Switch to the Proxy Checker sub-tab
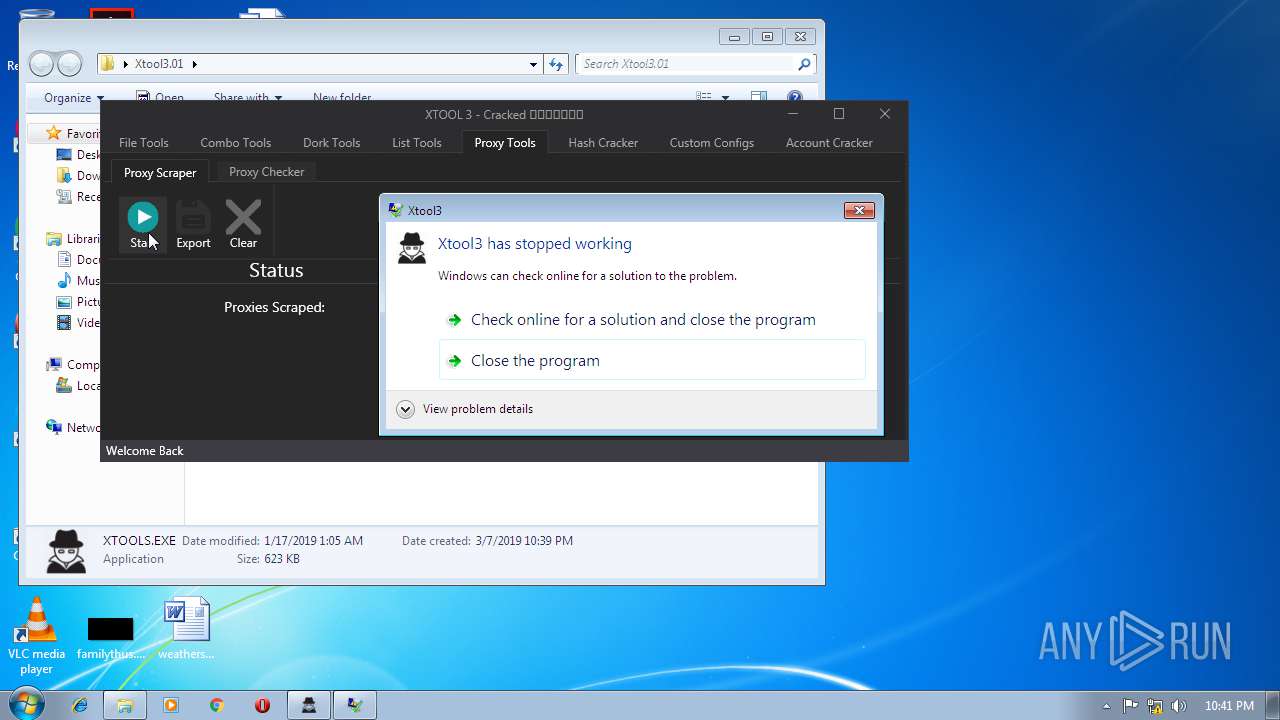This screenshot has width=1280, height=720. pos(266,172)
